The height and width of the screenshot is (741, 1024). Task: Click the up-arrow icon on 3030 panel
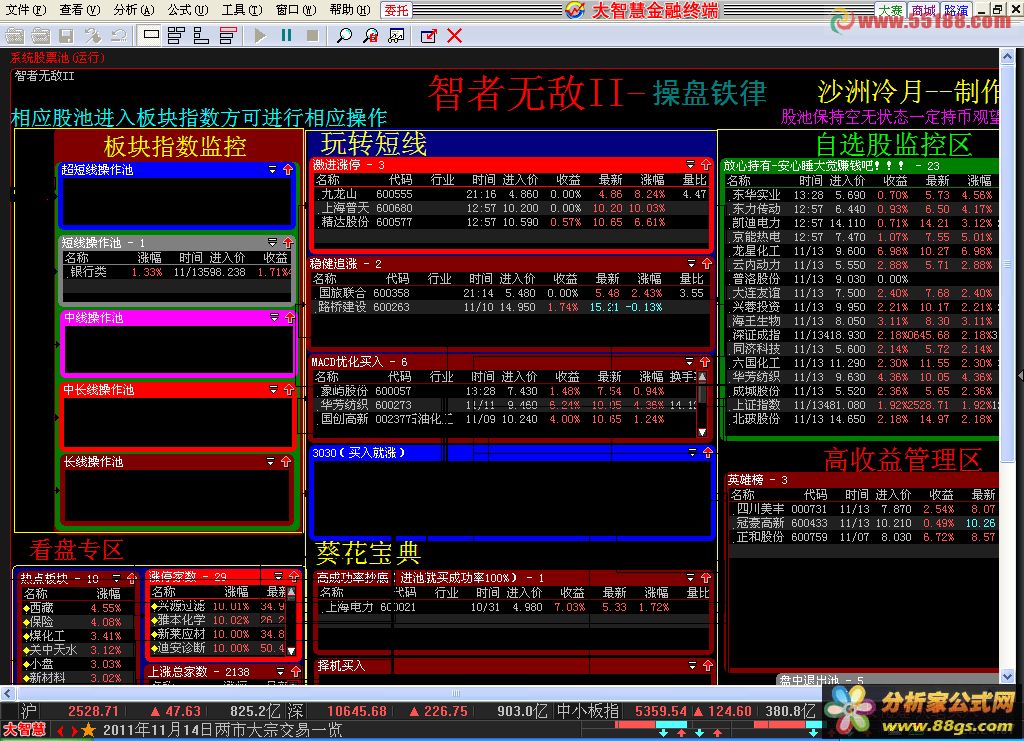pos(708,452)
